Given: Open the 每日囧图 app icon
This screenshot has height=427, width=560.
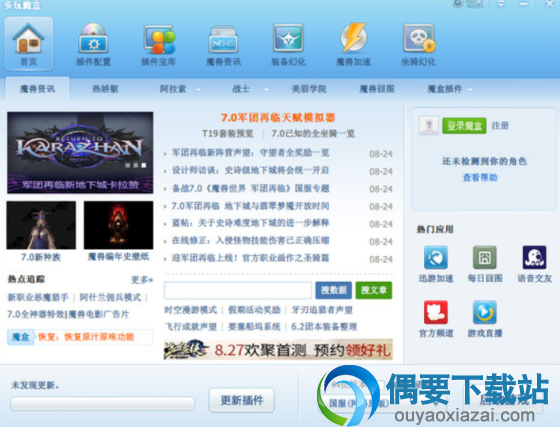Looking at the screenshot, I should pyautogui.click(x=485, y=257).
